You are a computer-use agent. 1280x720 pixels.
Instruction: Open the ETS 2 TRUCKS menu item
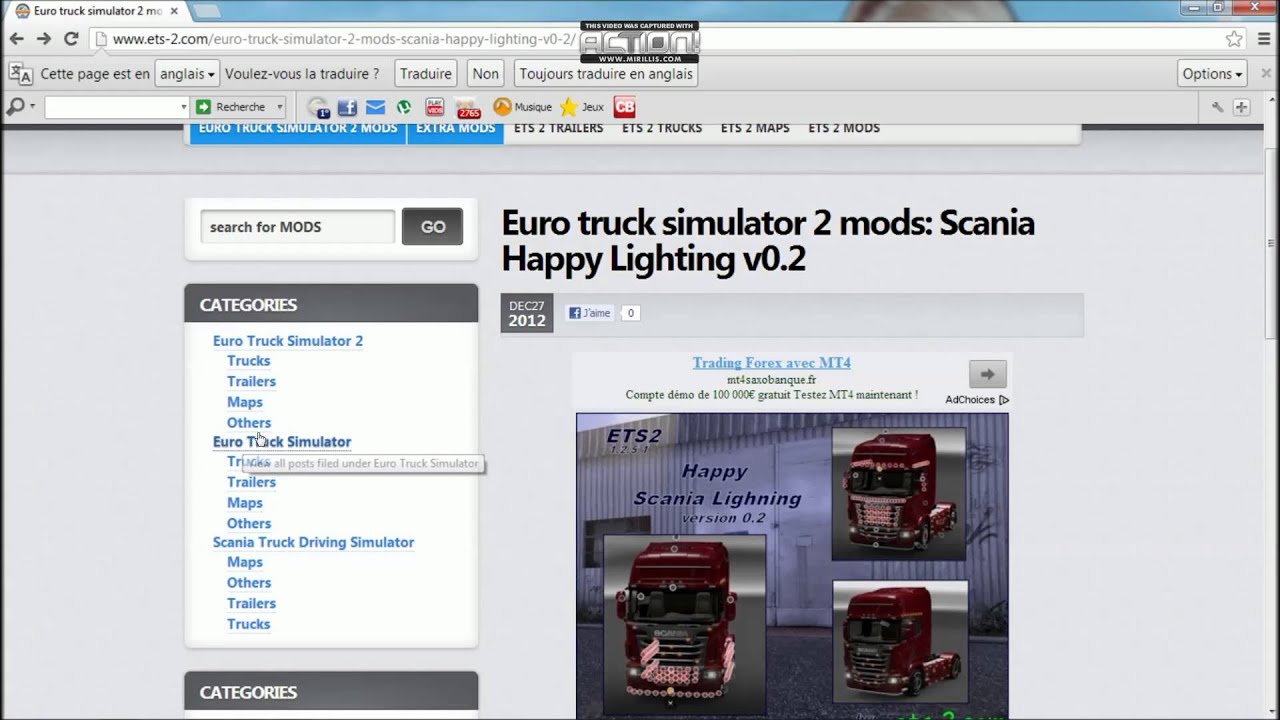coord(662,128)
